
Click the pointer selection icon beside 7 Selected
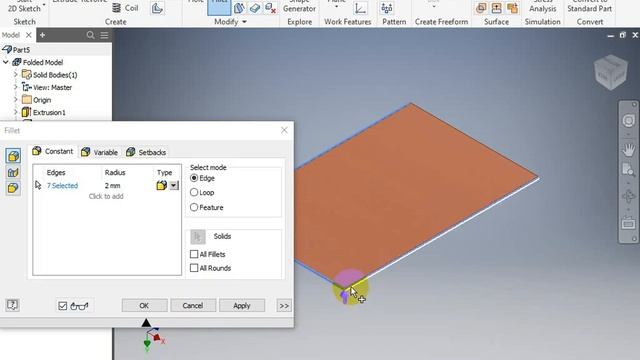pyautogui.click(x=38, y=185)
